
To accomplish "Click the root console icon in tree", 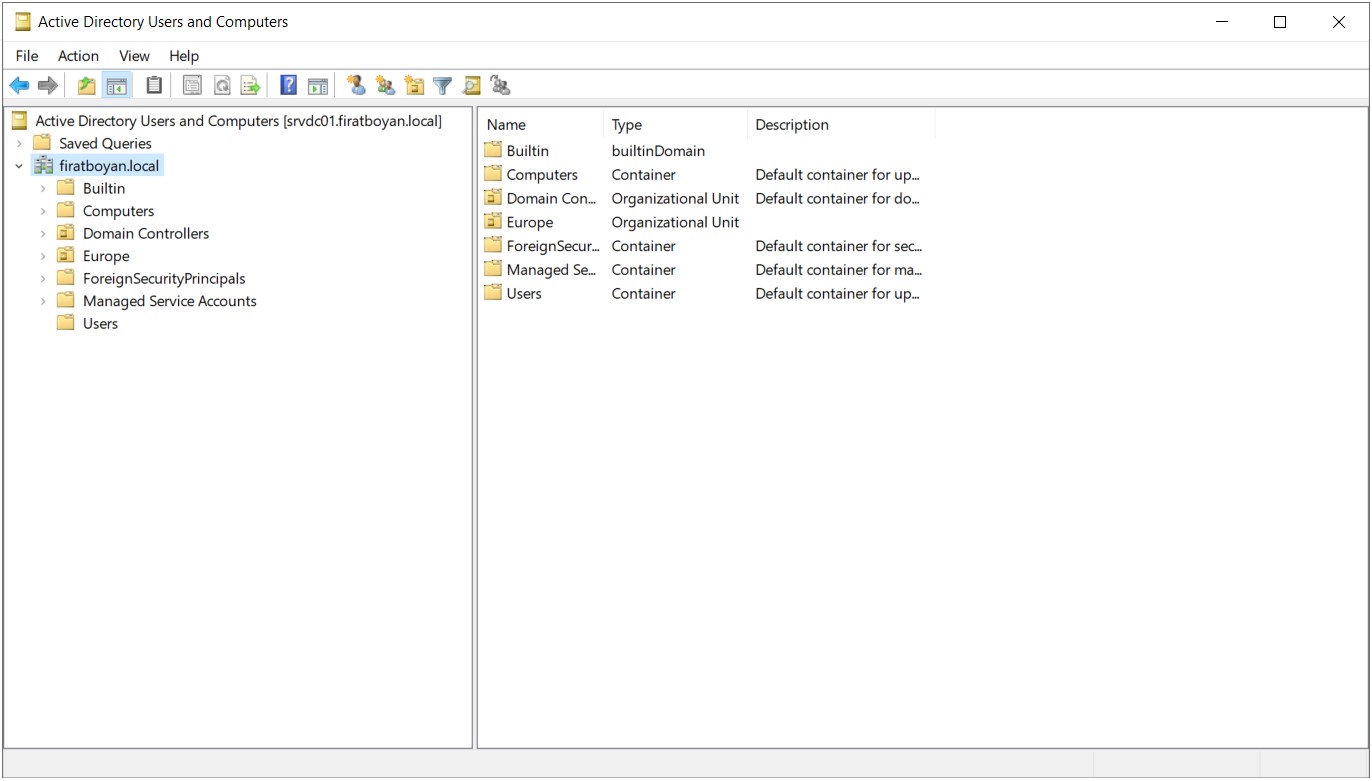I will pyautogui.click(x=20, y=121).
